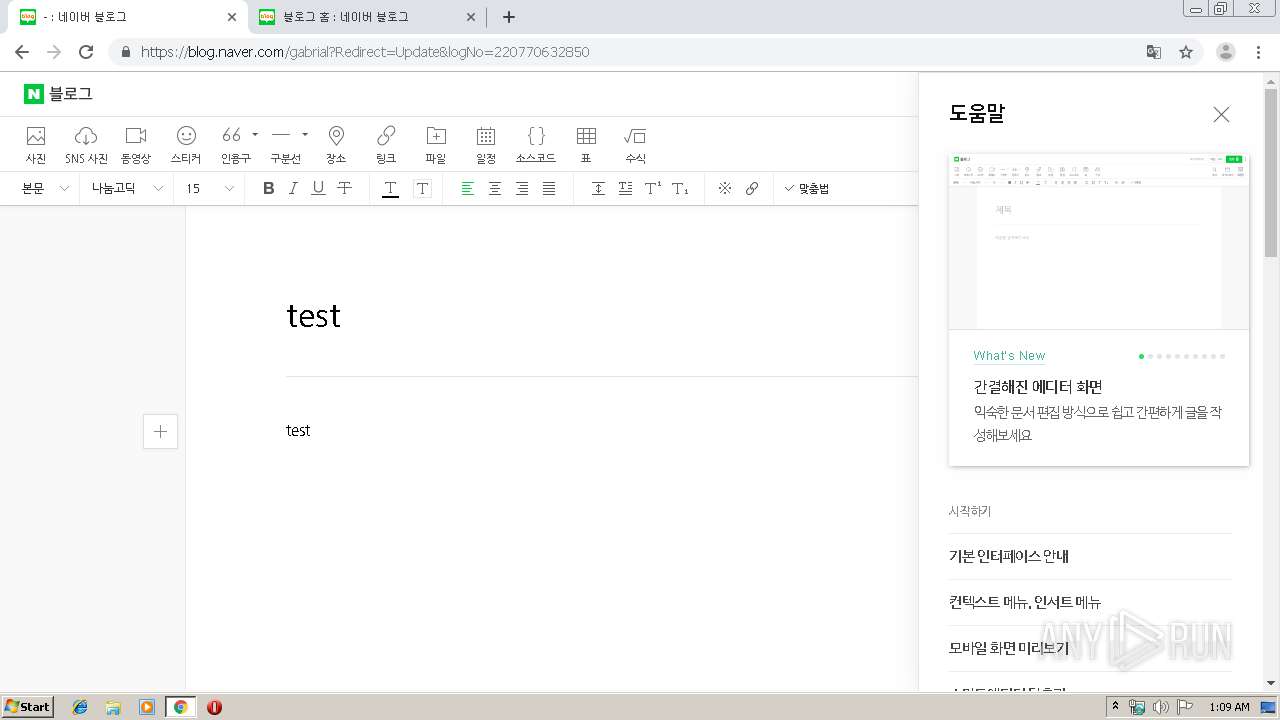Toggle underline formatting
This screenshot has width=1280, height=720.
pos(318,188)
